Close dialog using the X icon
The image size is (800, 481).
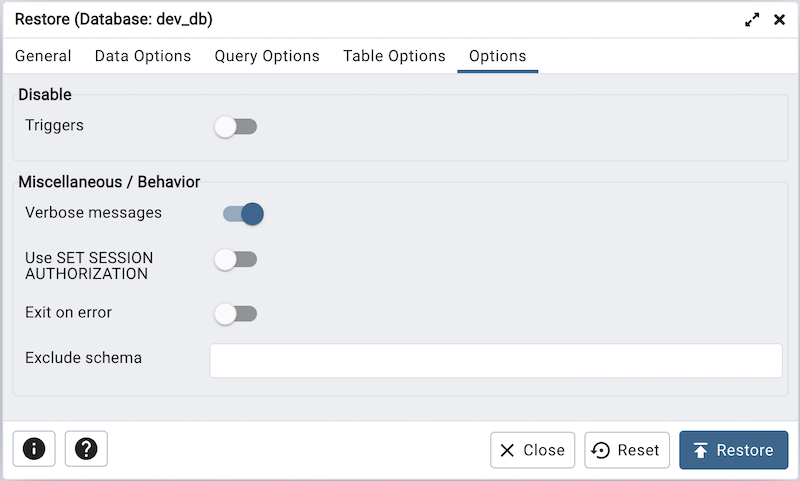[x=780, y=19]
